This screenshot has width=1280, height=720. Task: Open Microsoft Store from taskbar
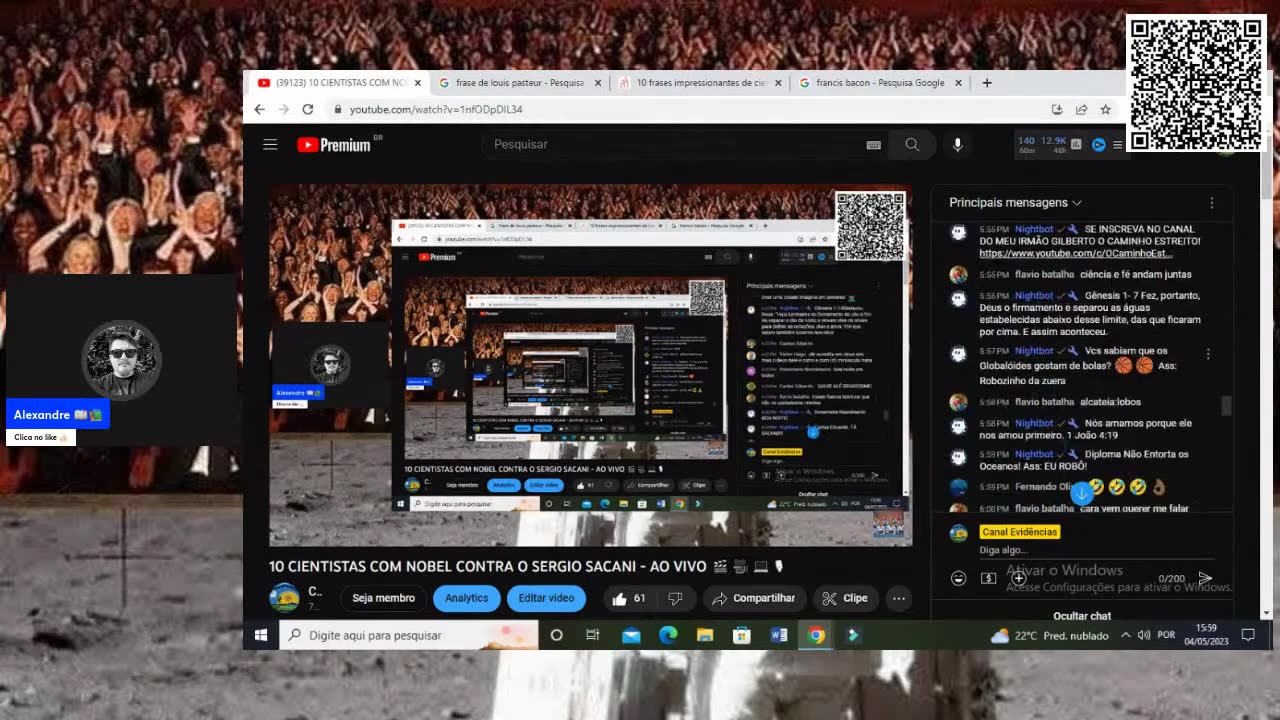[x=742, y=635]
